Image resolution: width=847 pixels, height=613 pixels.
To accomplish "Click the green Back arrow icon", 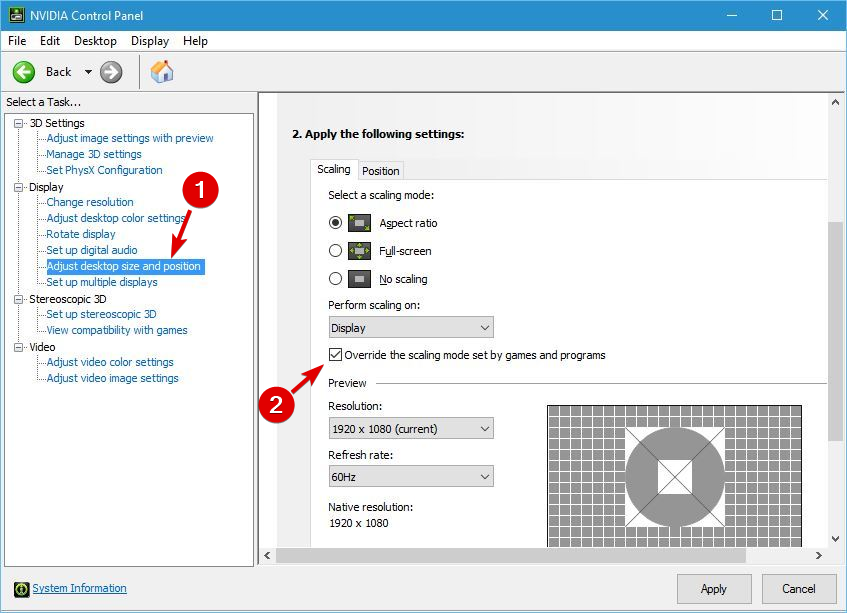I will [24, 72].
